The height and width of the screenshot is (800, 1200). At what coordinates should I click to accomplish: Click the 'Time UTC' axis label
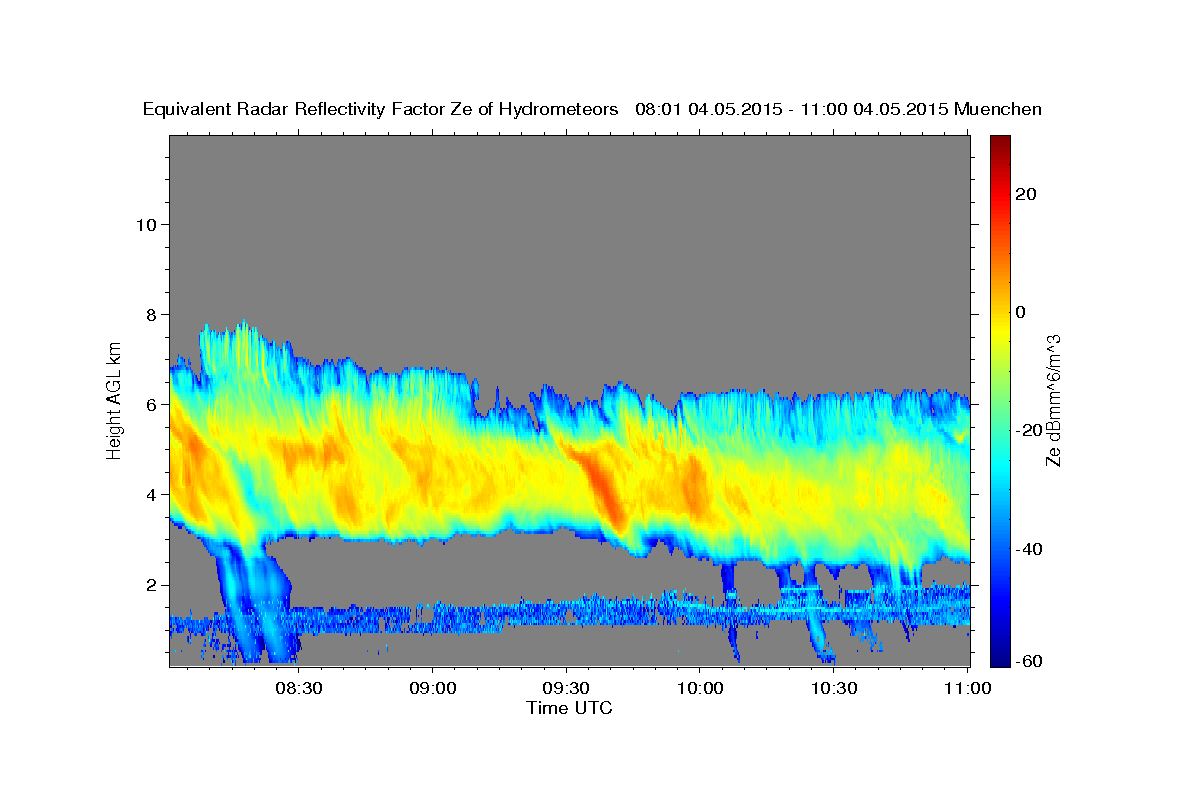(569, 708)
